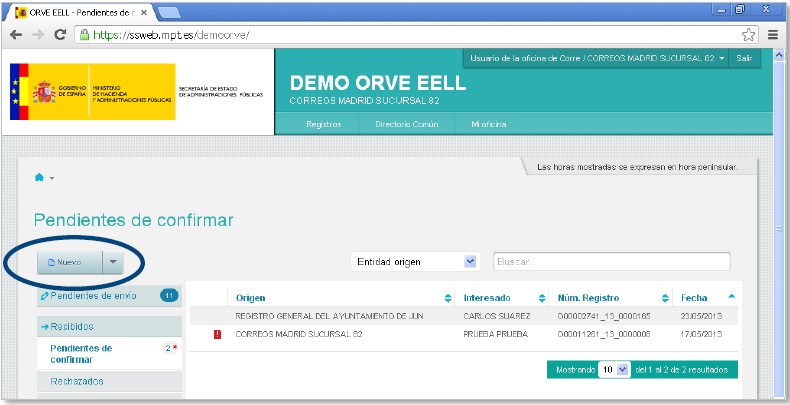Open the Mi oficina menu

(x=489, y=124)
